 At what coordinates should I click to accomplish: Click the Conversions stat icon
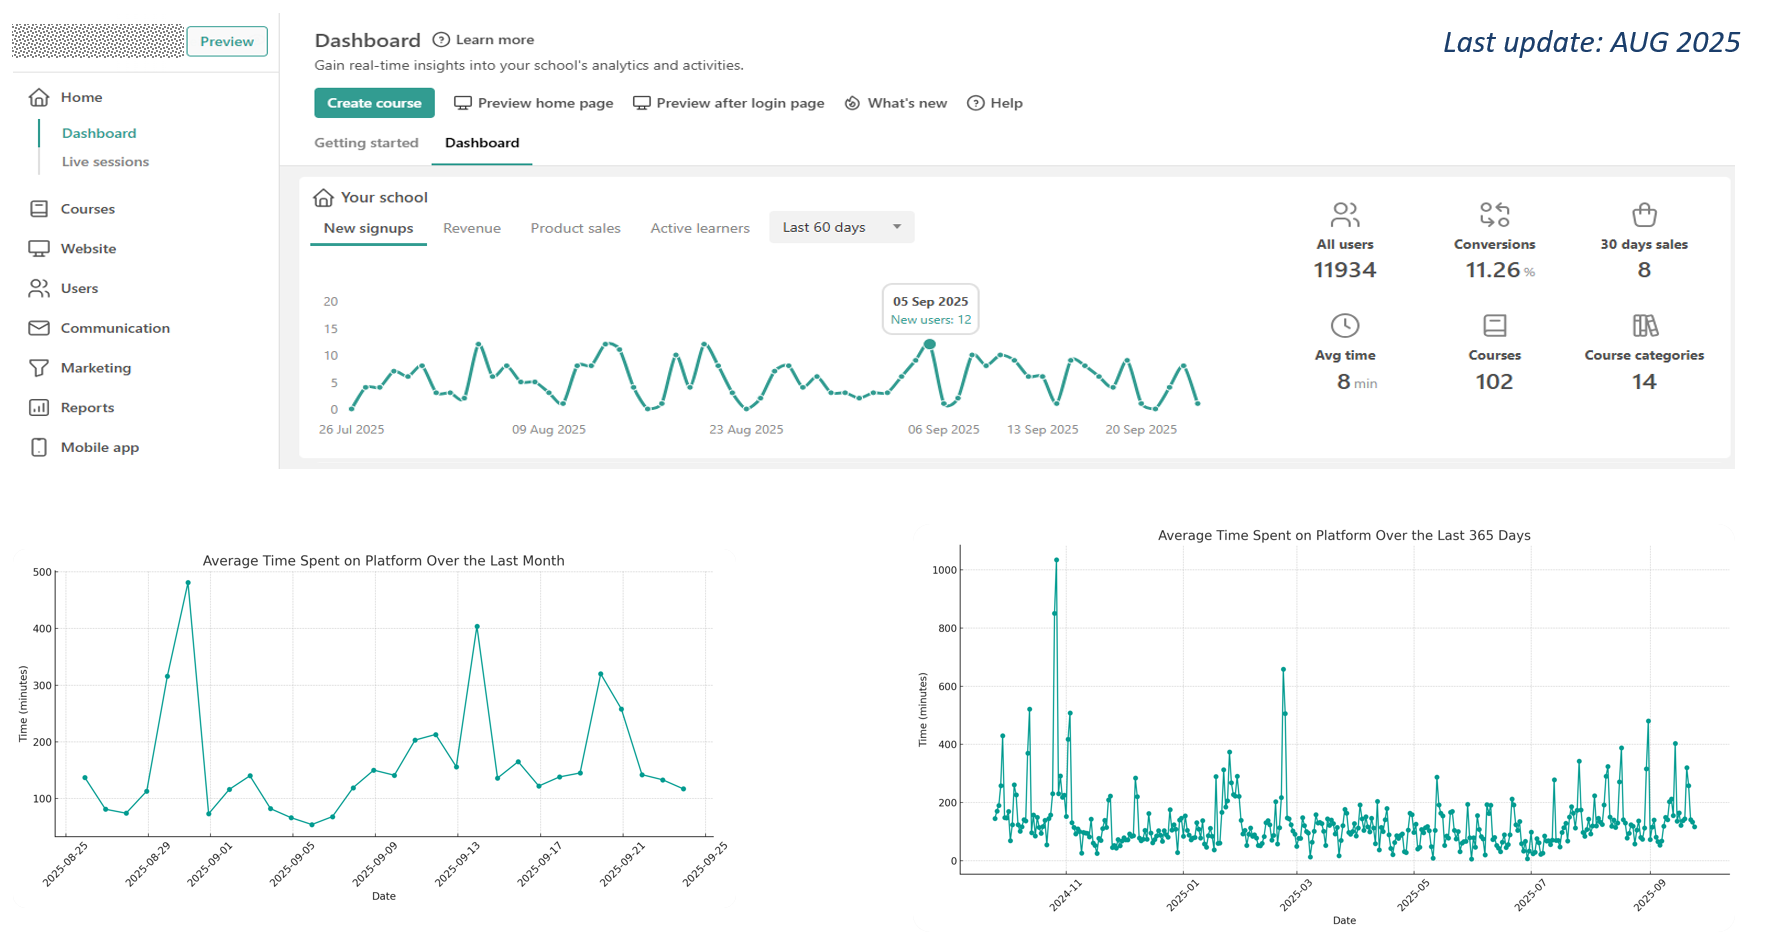click(x=1494, y=215)
